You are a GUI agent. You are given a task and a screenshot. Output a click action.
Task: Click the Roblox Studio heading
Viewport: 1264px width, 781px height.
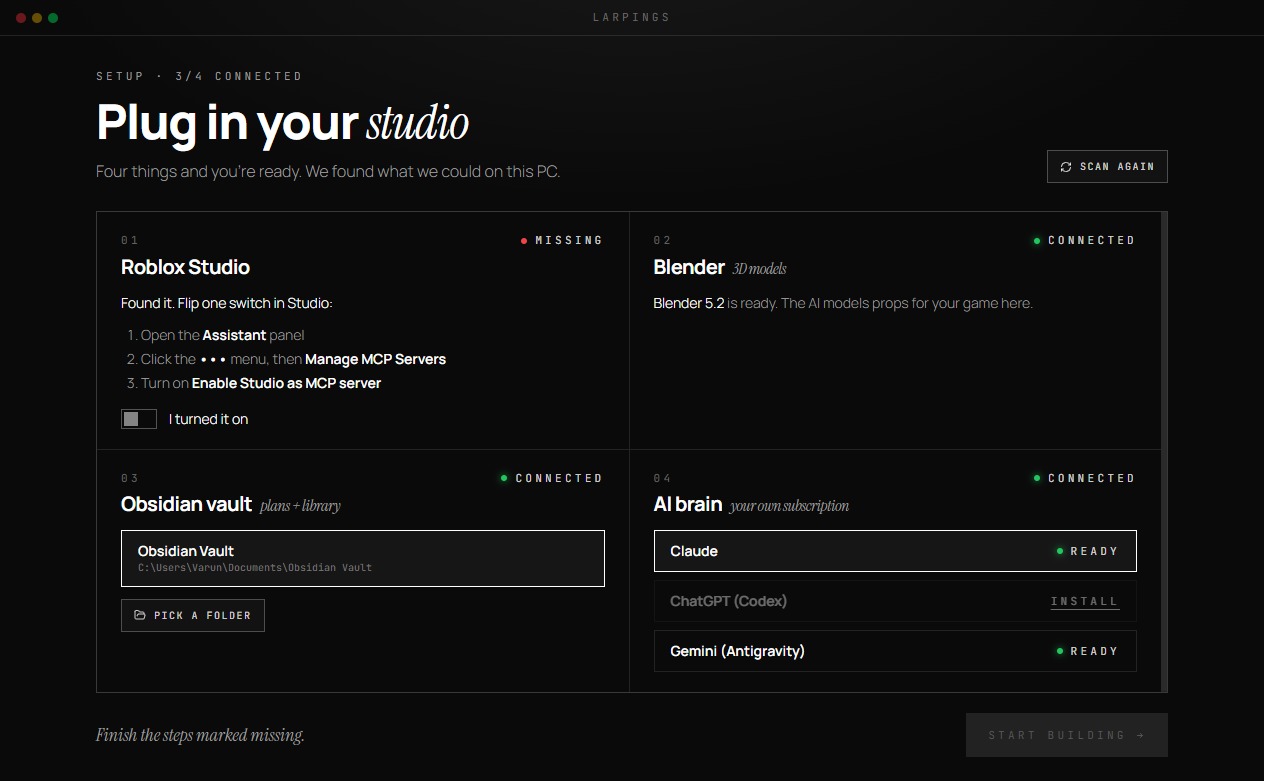coord(185,267)
